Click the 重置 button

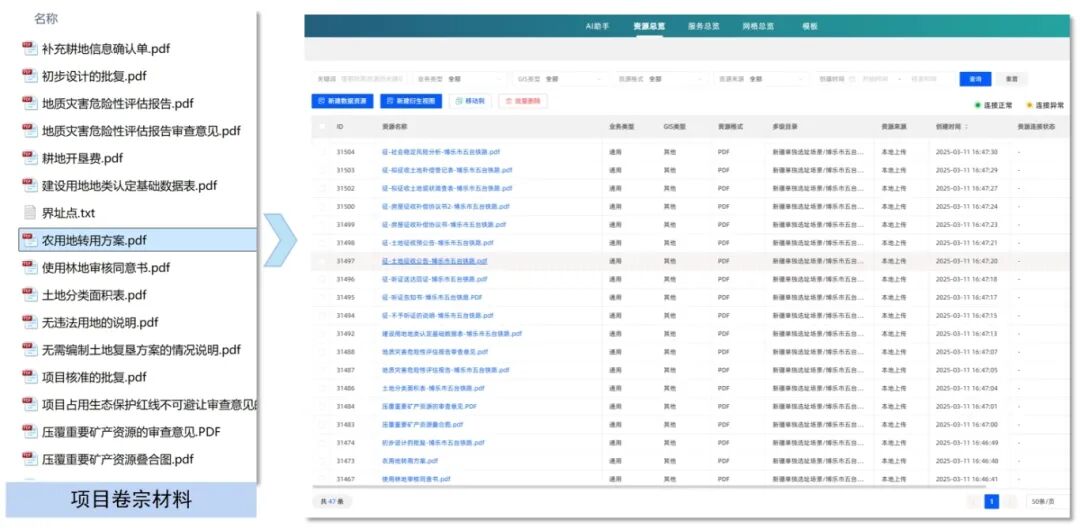[1012, 79]
